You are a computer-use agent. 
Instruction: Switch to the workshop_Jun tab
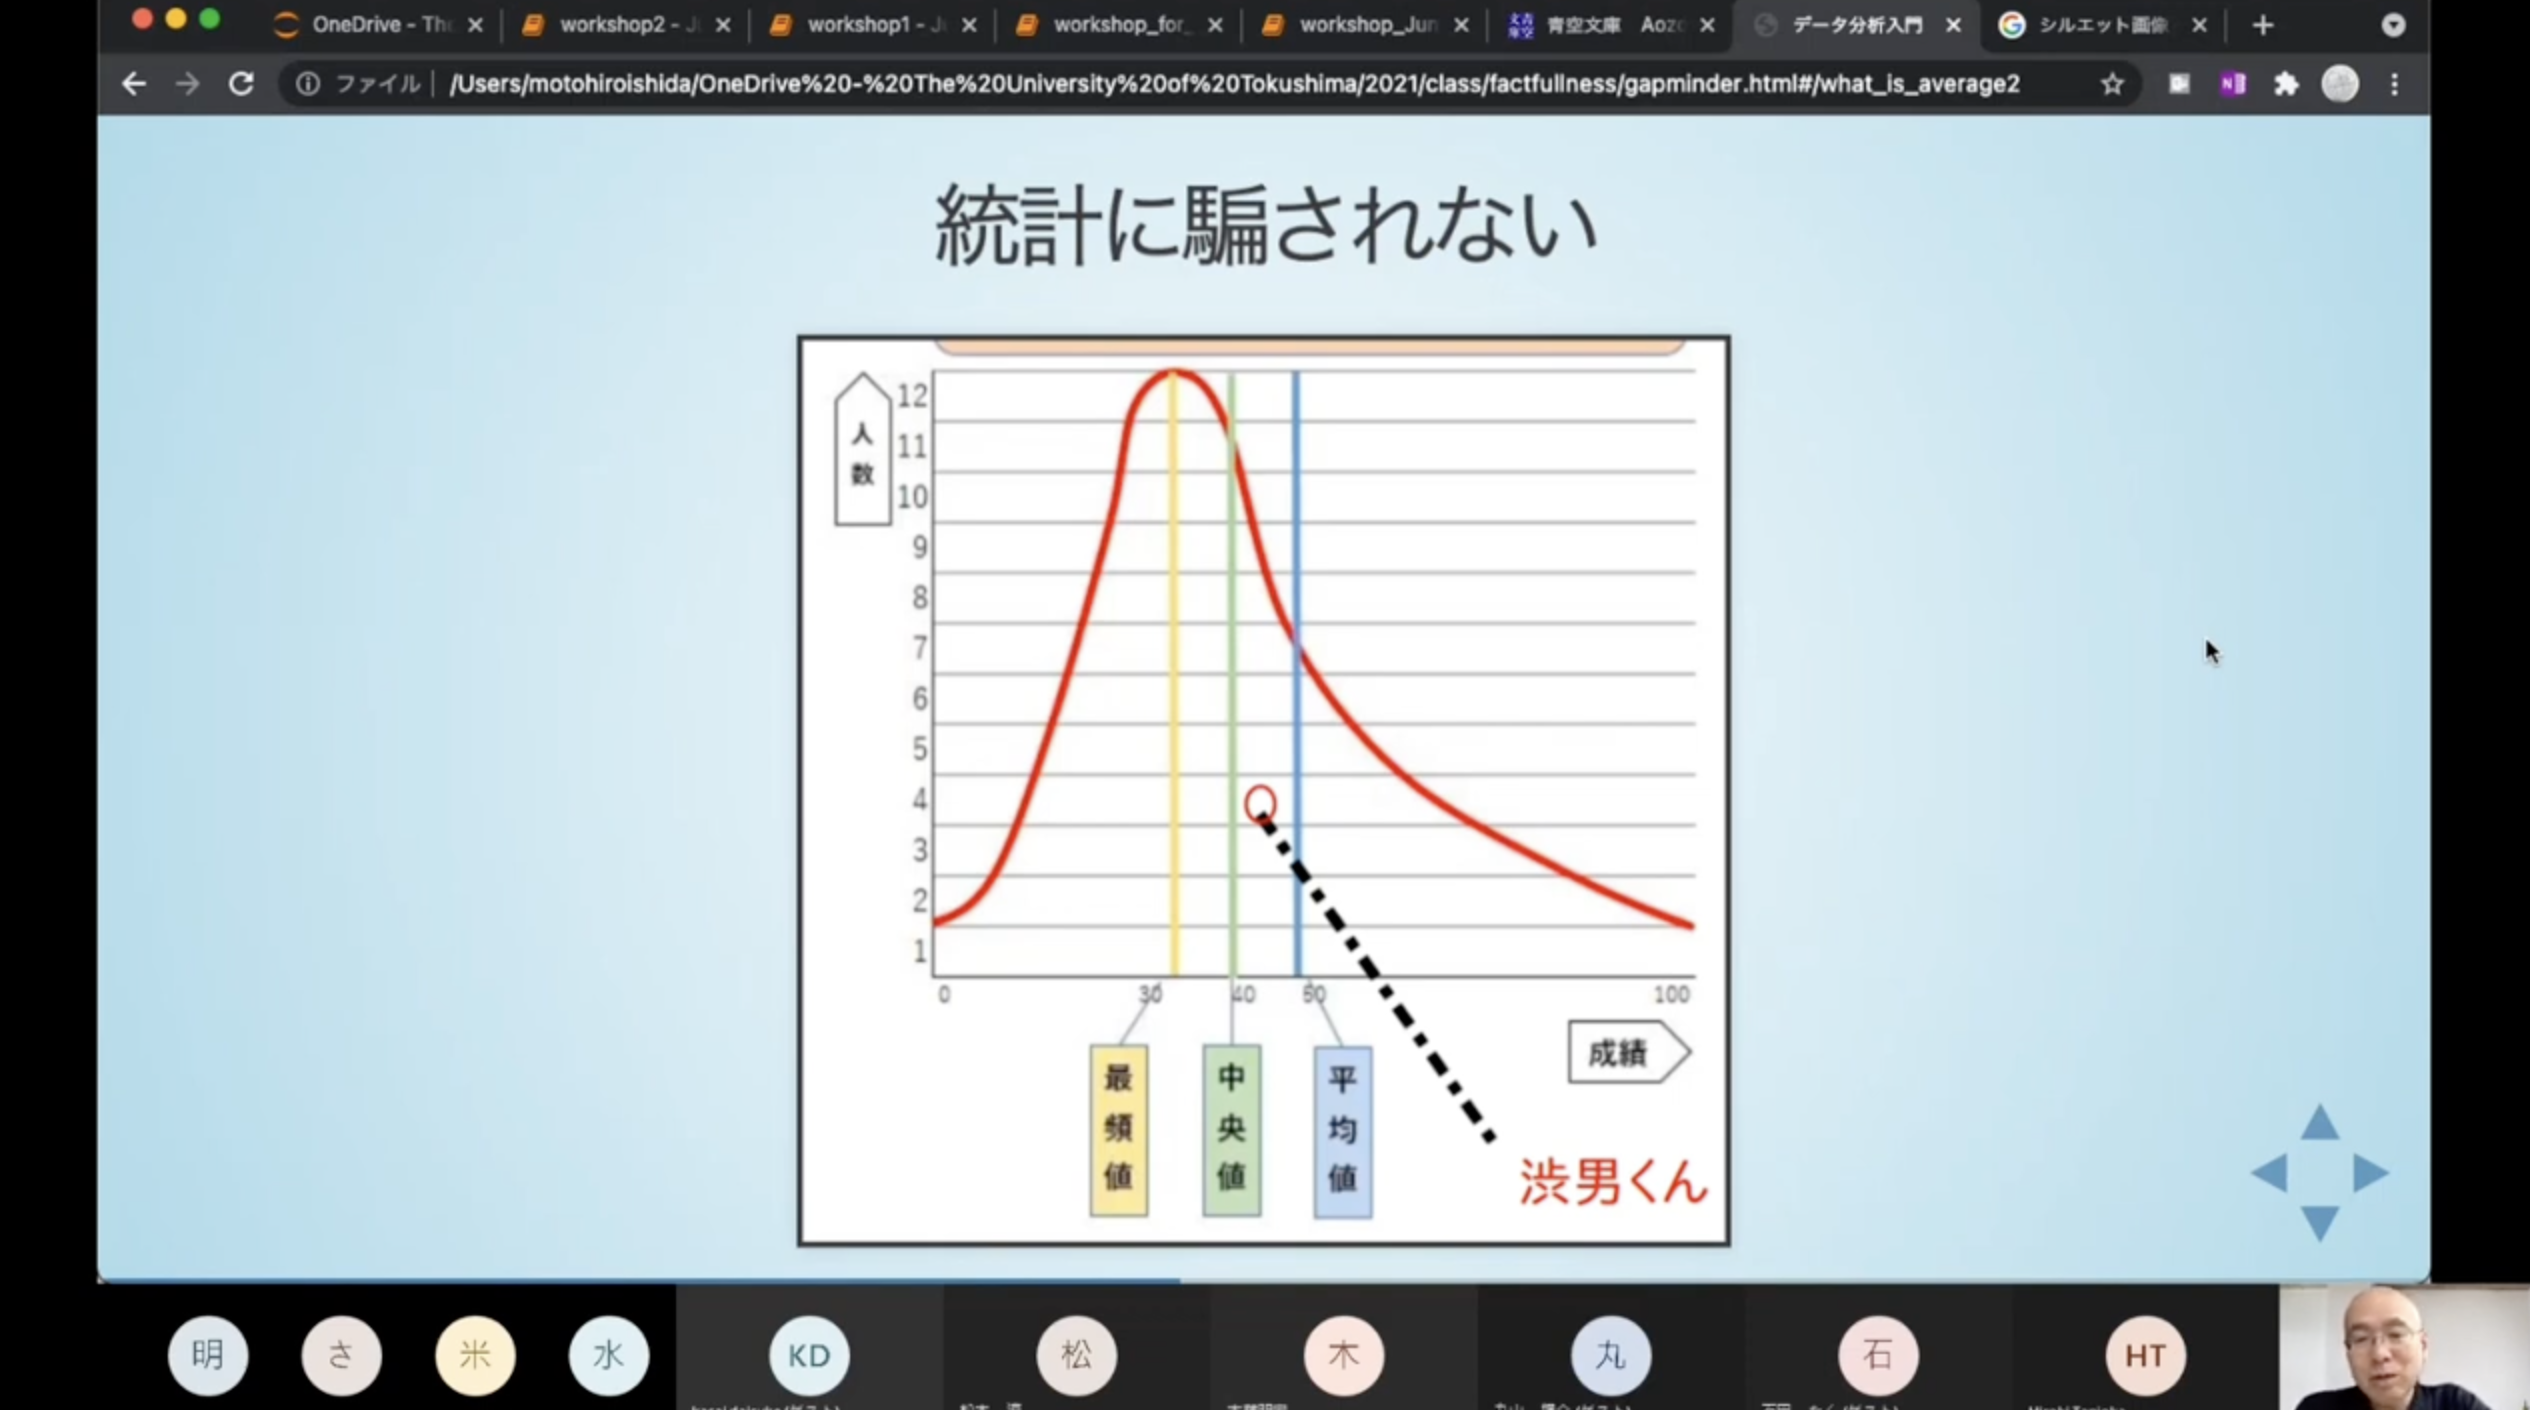(x=1365, y=25)
